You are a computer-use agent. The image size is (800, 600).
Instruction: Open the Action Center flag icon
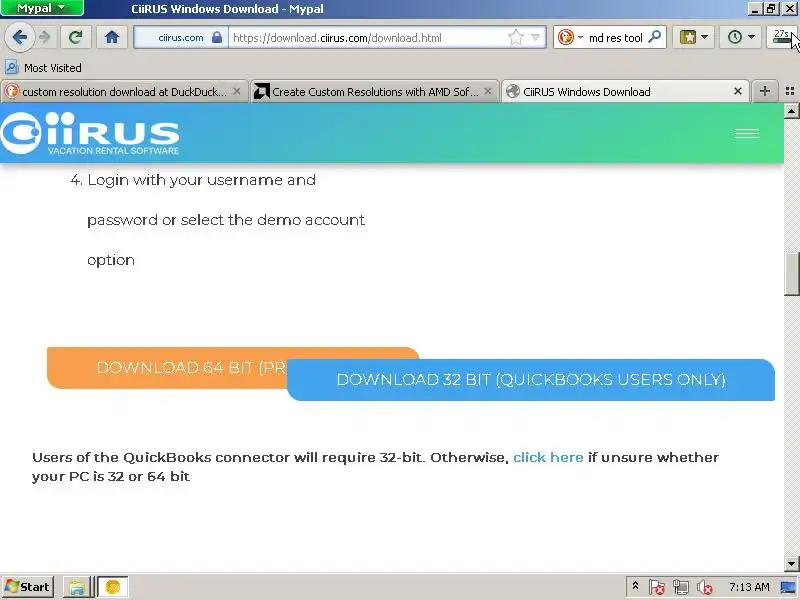tap(657, 588)
